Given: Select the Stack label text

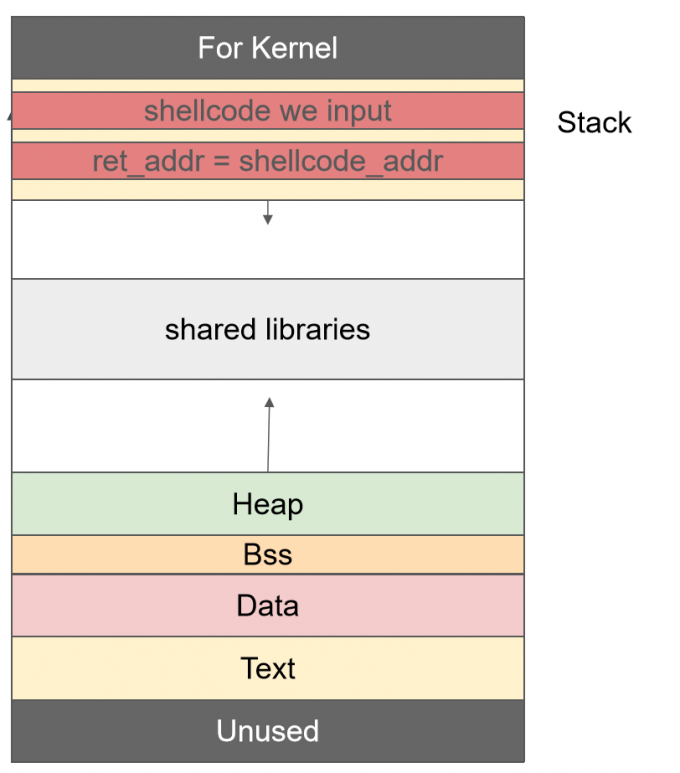Looking at the screenshot, I should (594, 122).
